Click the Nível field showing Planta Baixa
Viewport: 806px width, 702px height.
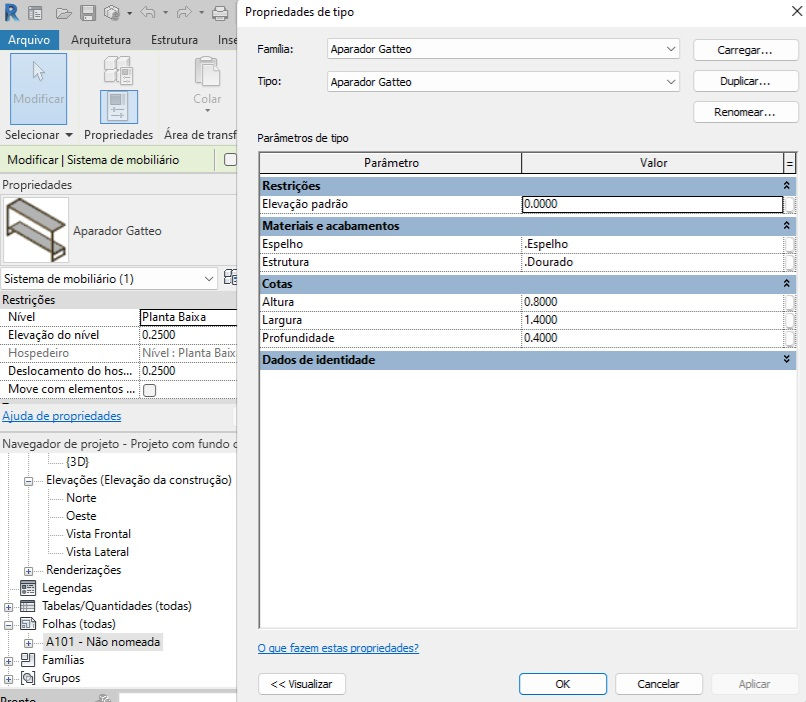[x=188, y=317]
